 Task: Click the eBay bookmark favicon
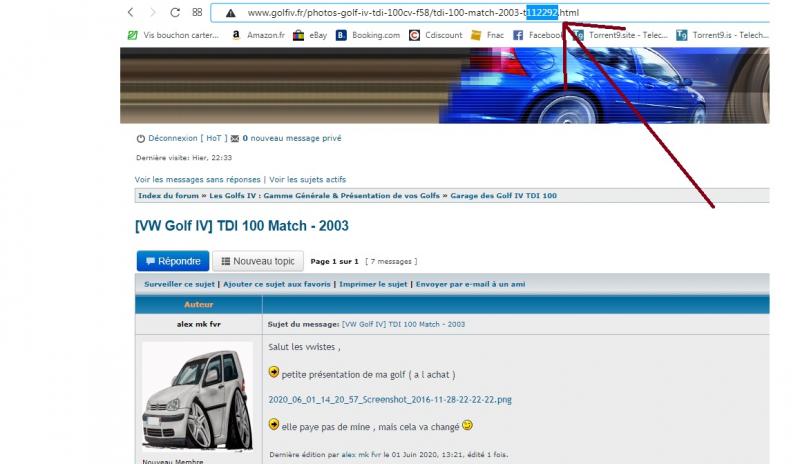298,35
